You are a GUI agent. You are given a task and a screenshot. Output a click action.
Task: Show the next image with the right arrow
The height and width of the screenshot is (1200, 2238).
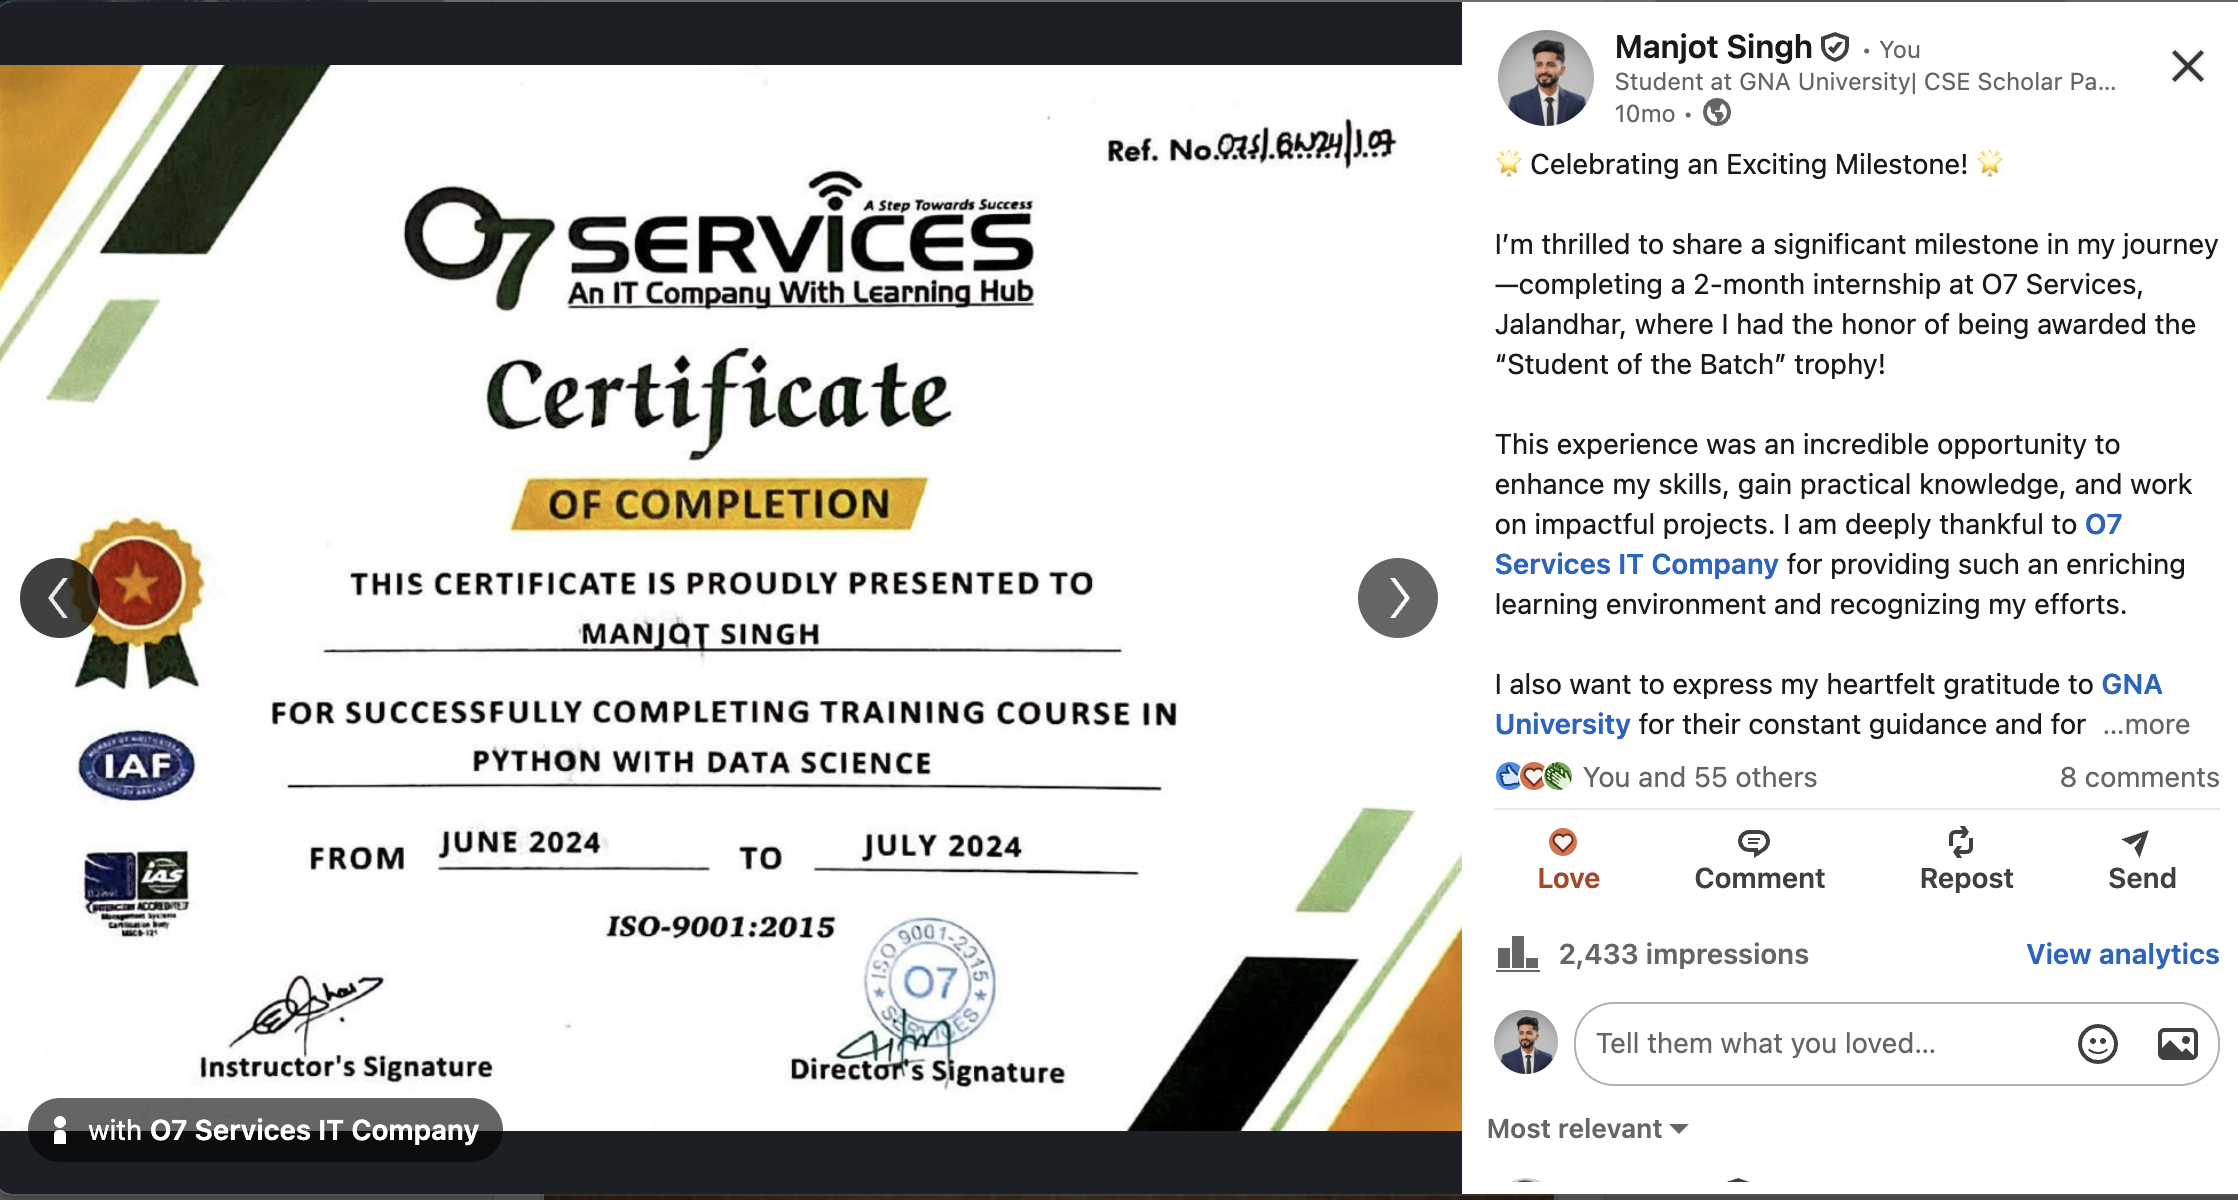click(1397, 597)
